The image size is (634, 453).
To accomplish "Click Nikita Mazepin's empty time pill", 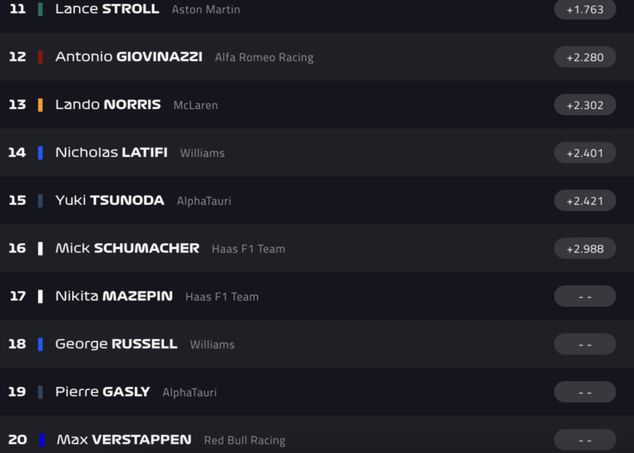I will tap(585, 296).
